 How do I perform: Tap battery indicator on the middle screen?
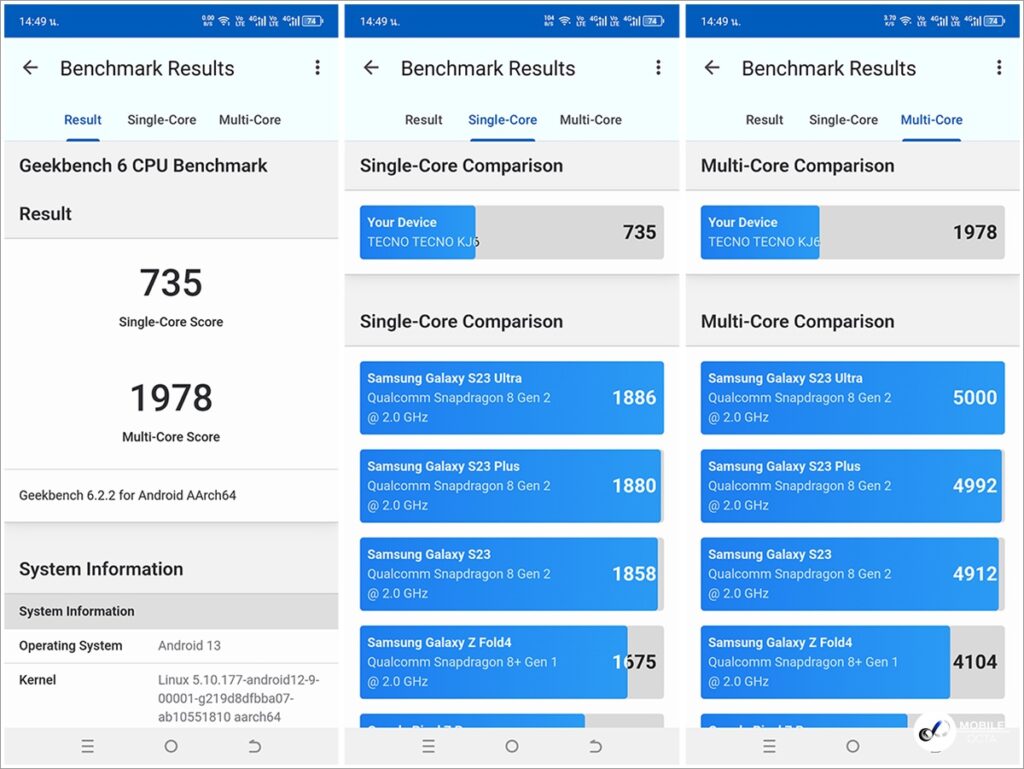tap(653, 21)
